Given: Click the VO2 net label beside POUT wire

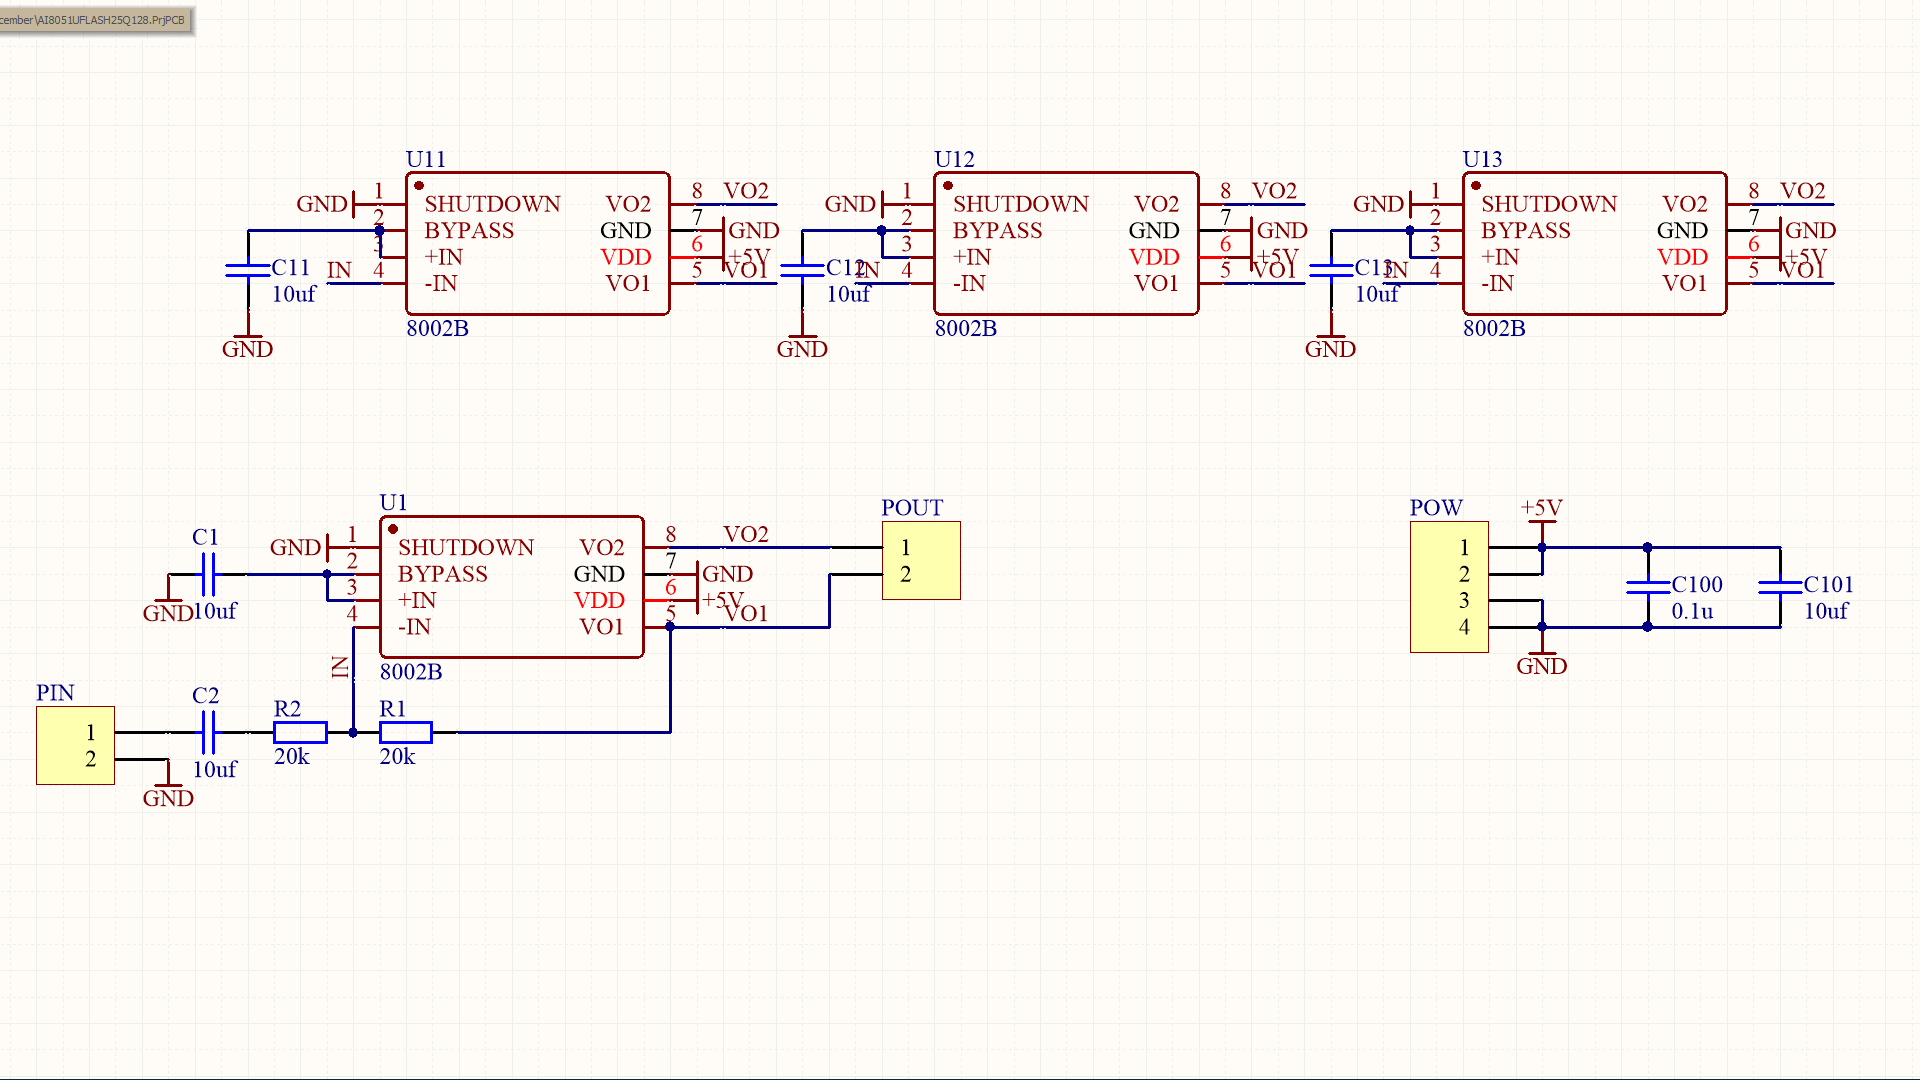Looking at the screenshot, I should point(745,534).
